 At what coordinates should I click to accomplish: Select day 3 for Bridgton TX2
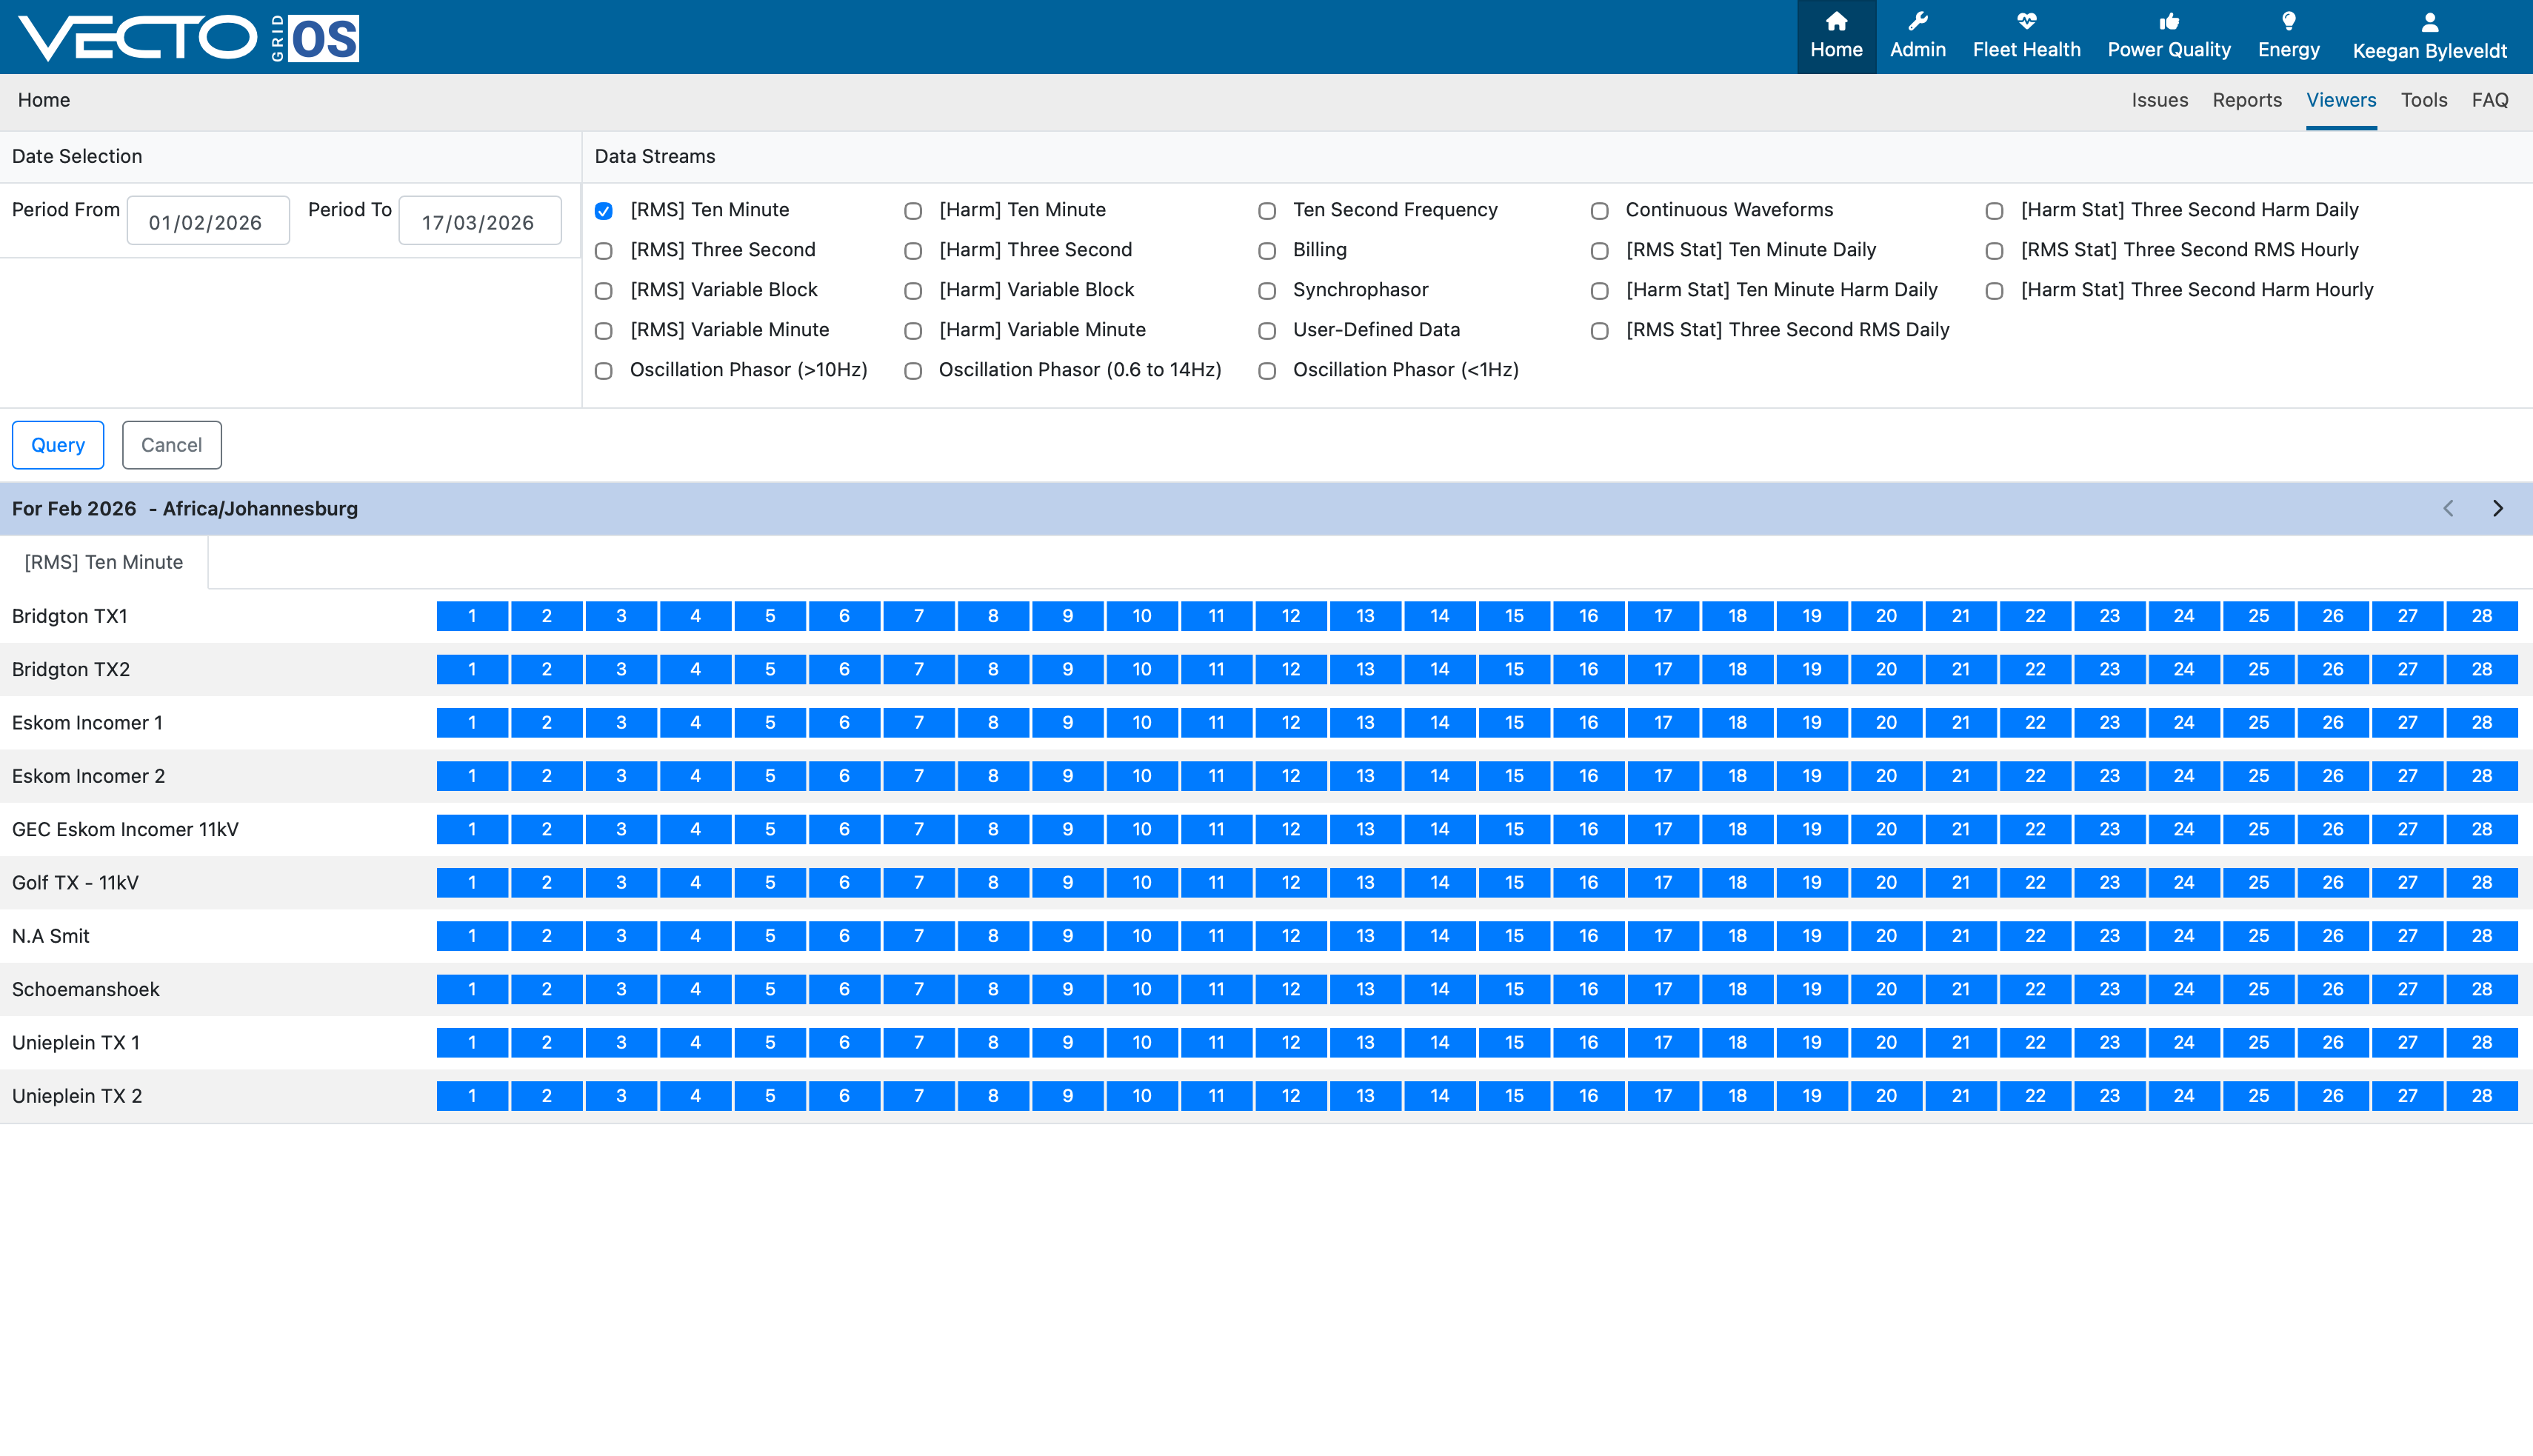click(x=621, y=669)
